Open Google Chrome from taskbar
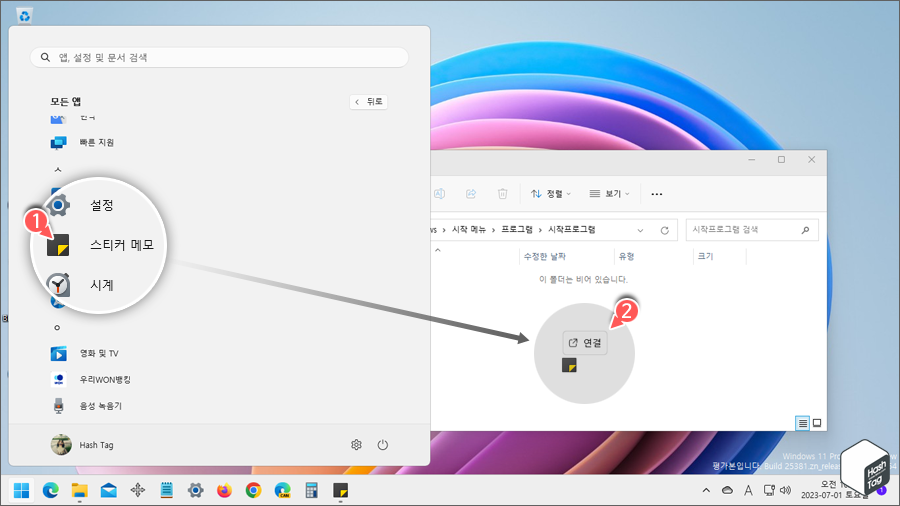900x506 pixels. click(x=253, y=491)
